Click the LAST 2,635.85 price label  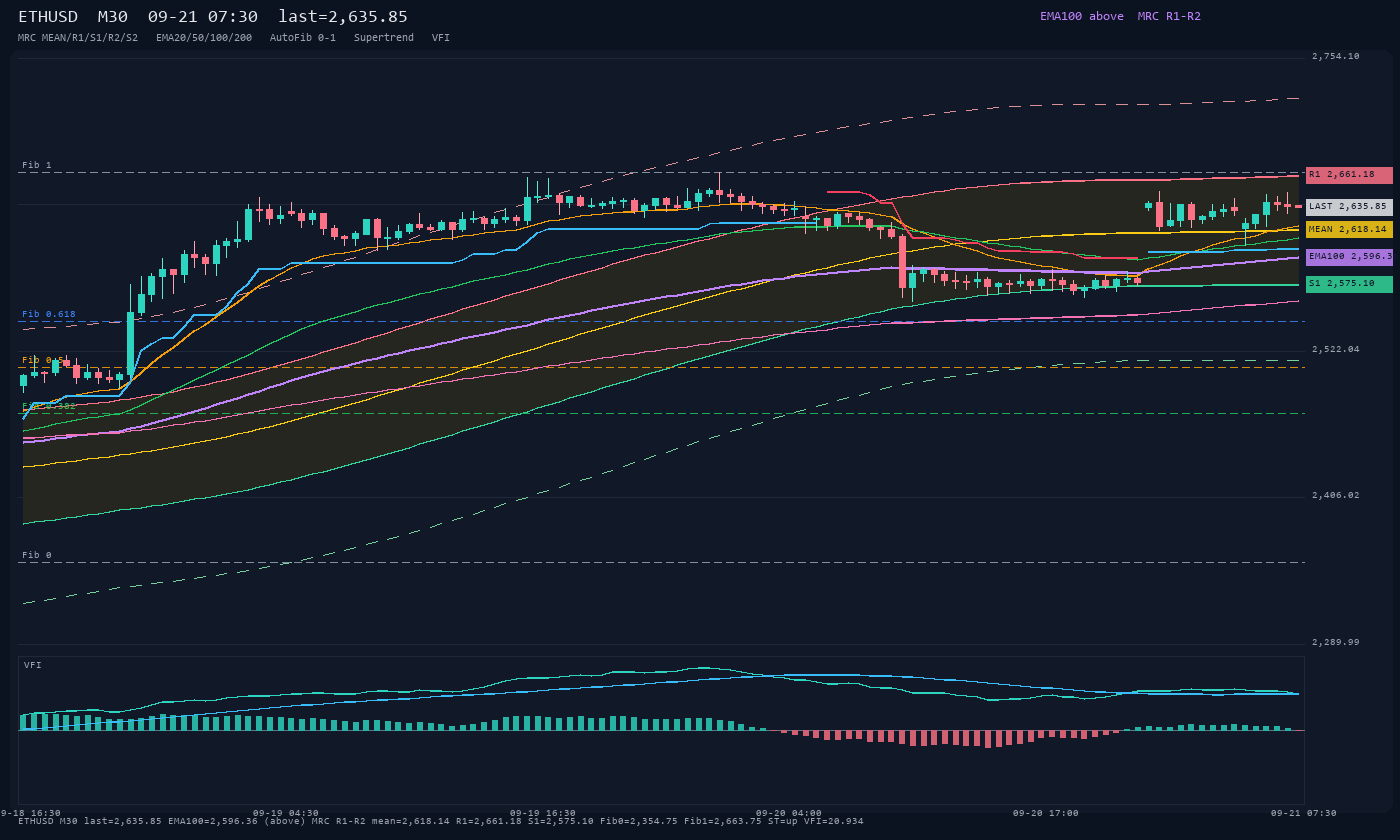pos(1349,207)
